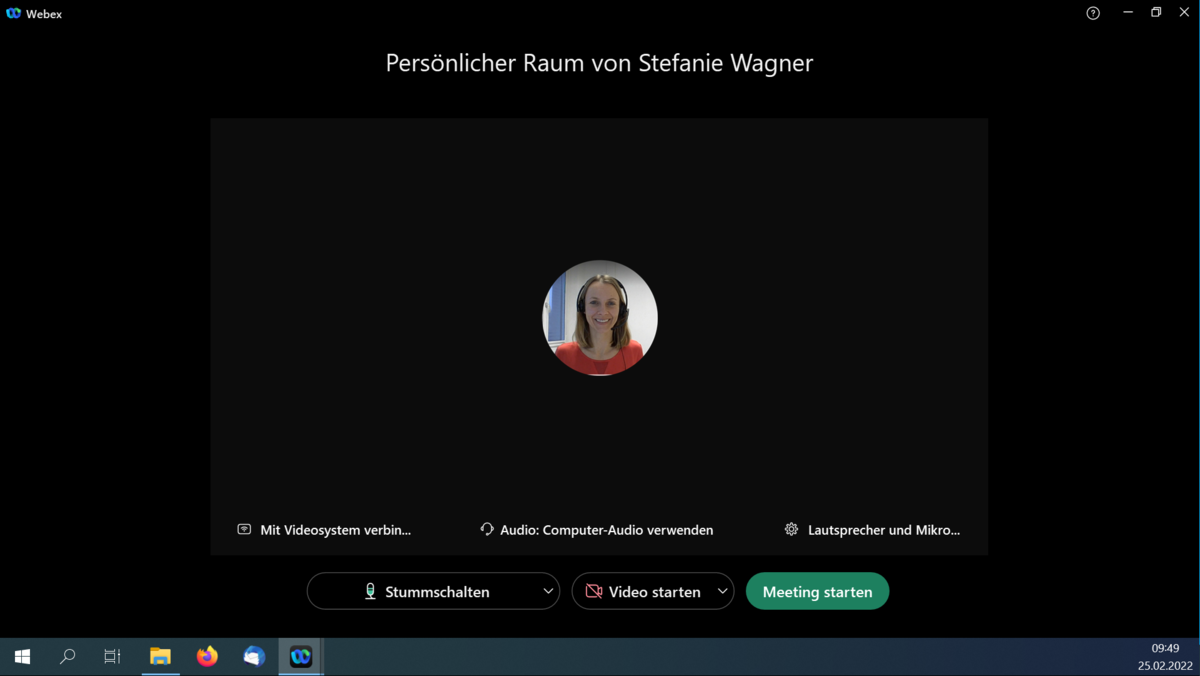The width and height of the screenshot is (1200, 676).
Task: Open the help question mark icon
Action: pyautogui.click(x=1093, y=13)
